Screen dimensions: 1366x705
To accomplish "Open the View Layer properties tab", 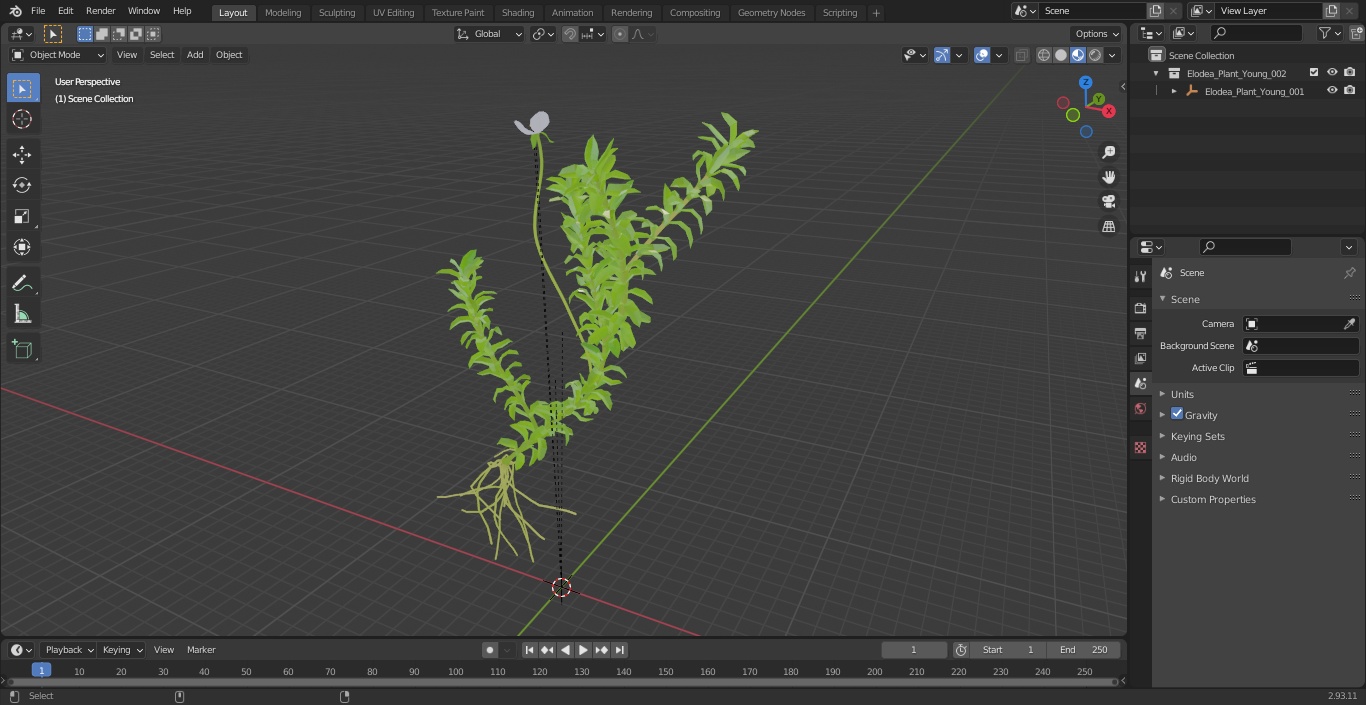I will [1140, 358].
